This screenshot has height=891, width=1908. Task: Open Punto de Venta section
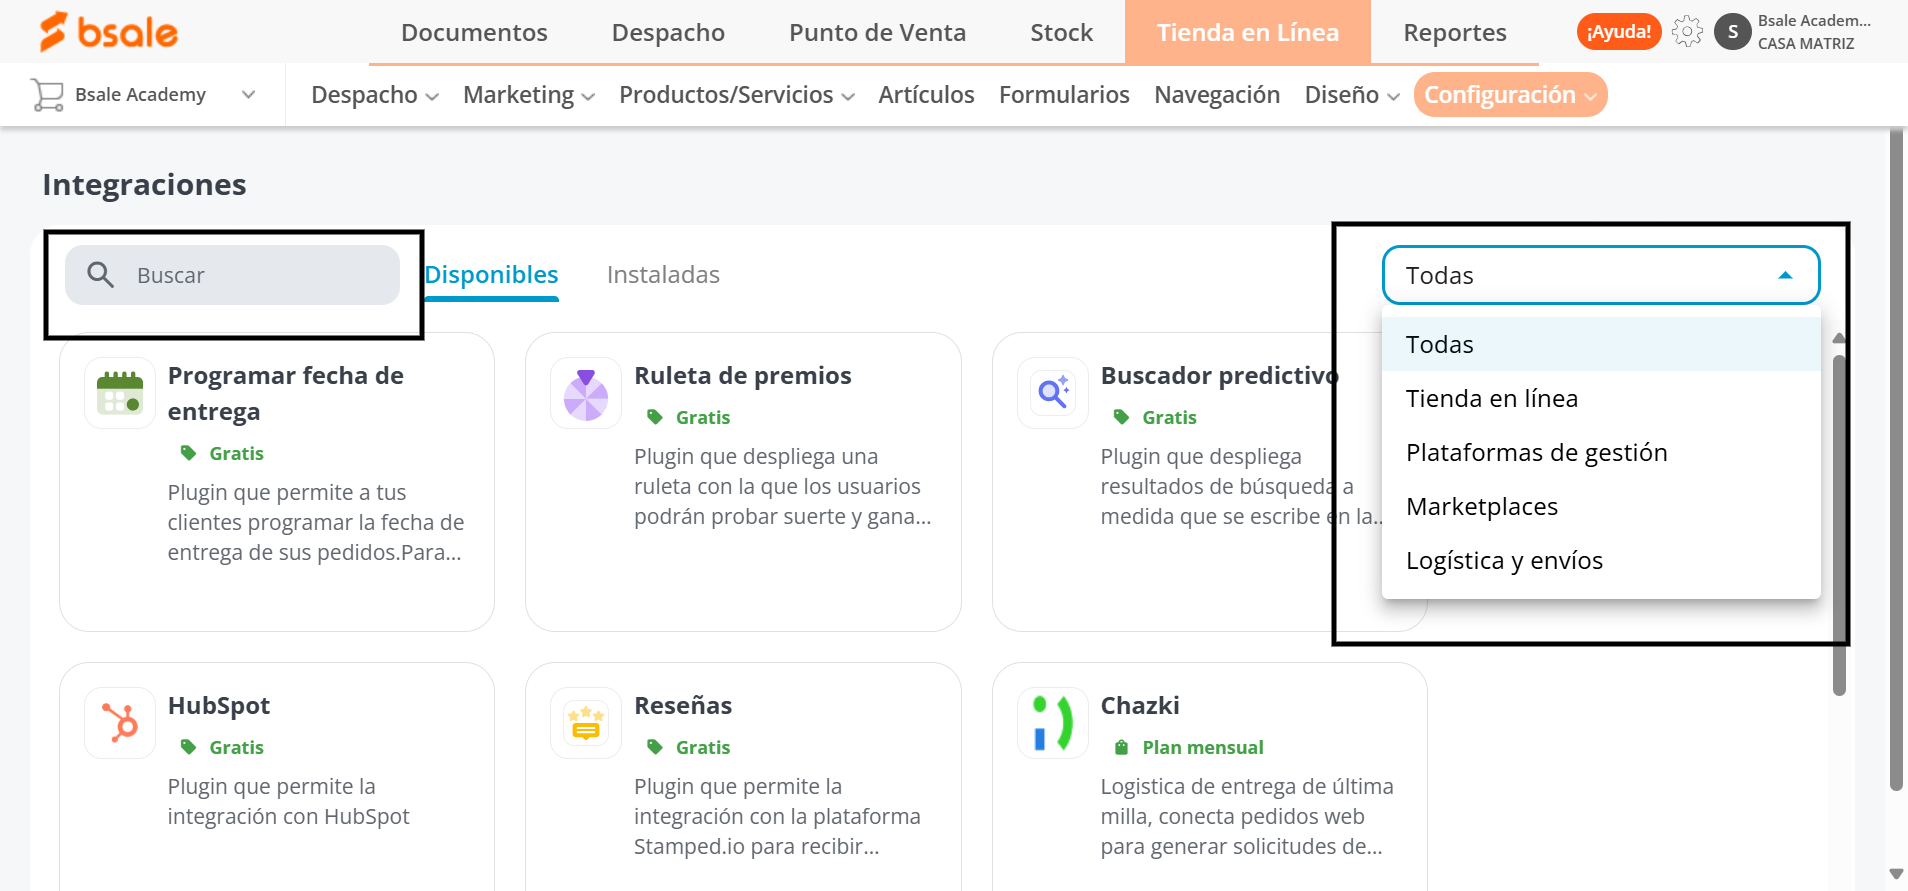pos(877,32)
